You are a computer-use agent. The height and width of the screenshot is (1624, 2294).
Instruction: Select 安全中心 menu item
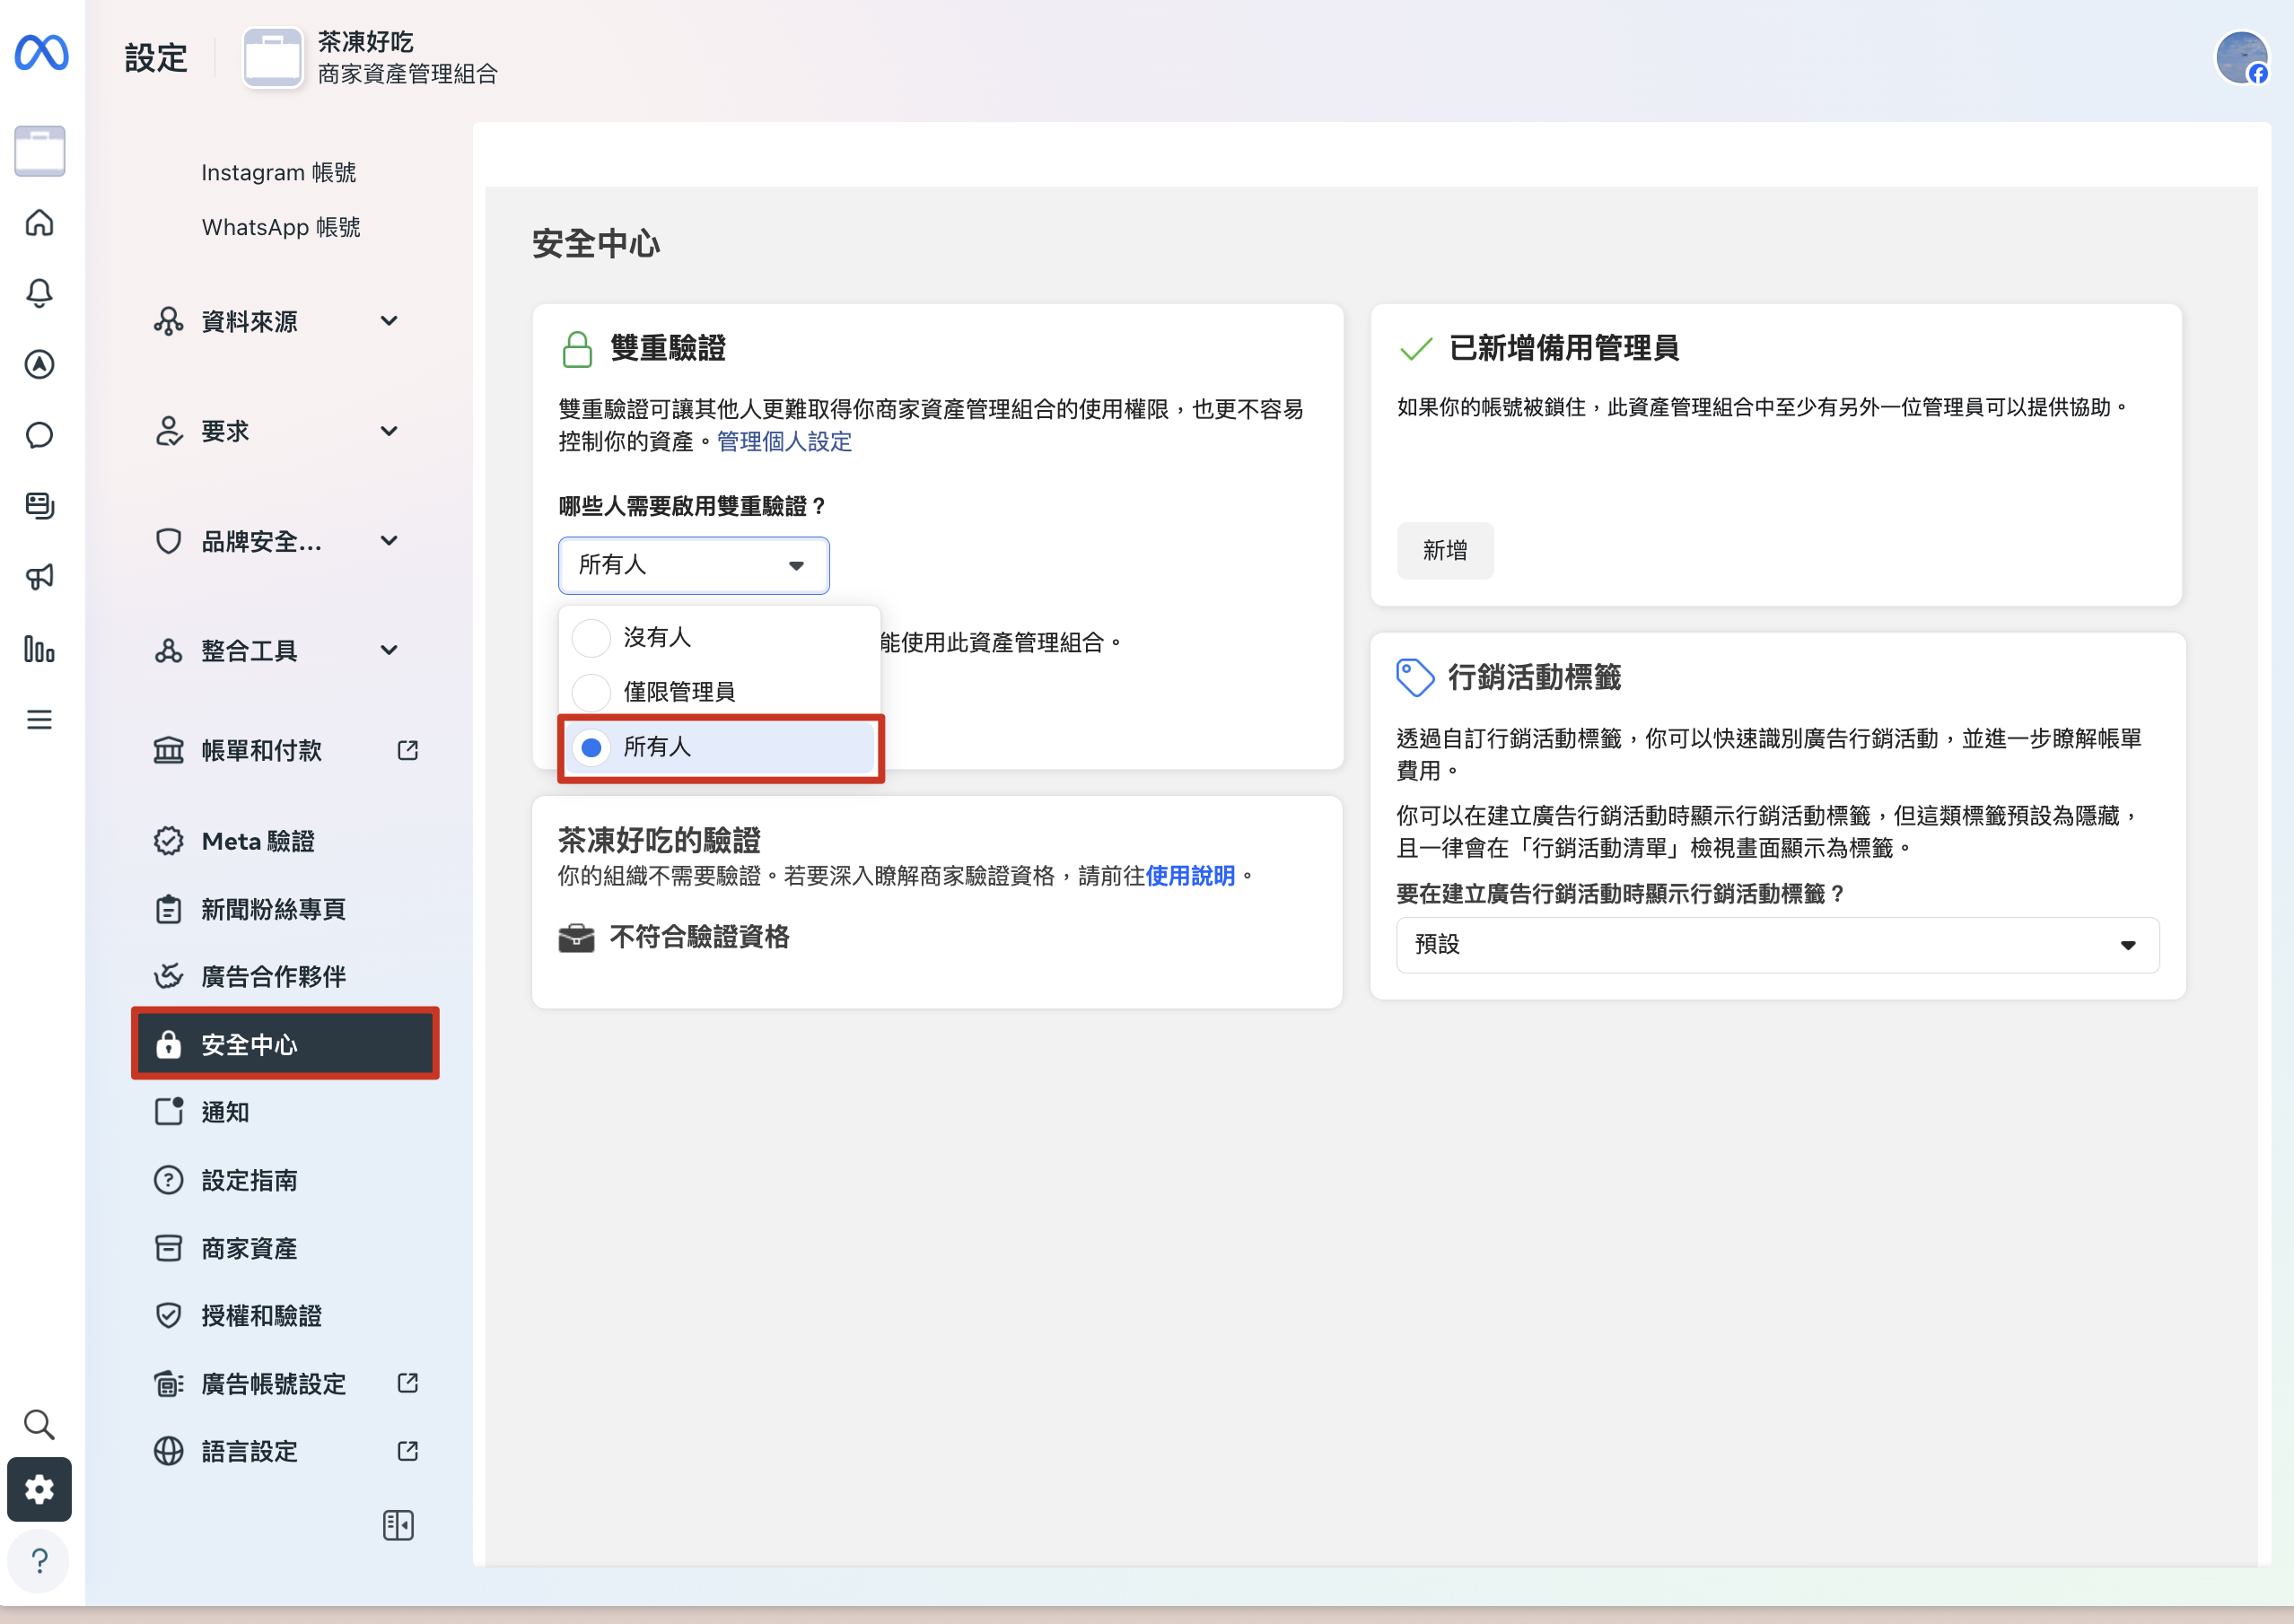point(285,1044)
